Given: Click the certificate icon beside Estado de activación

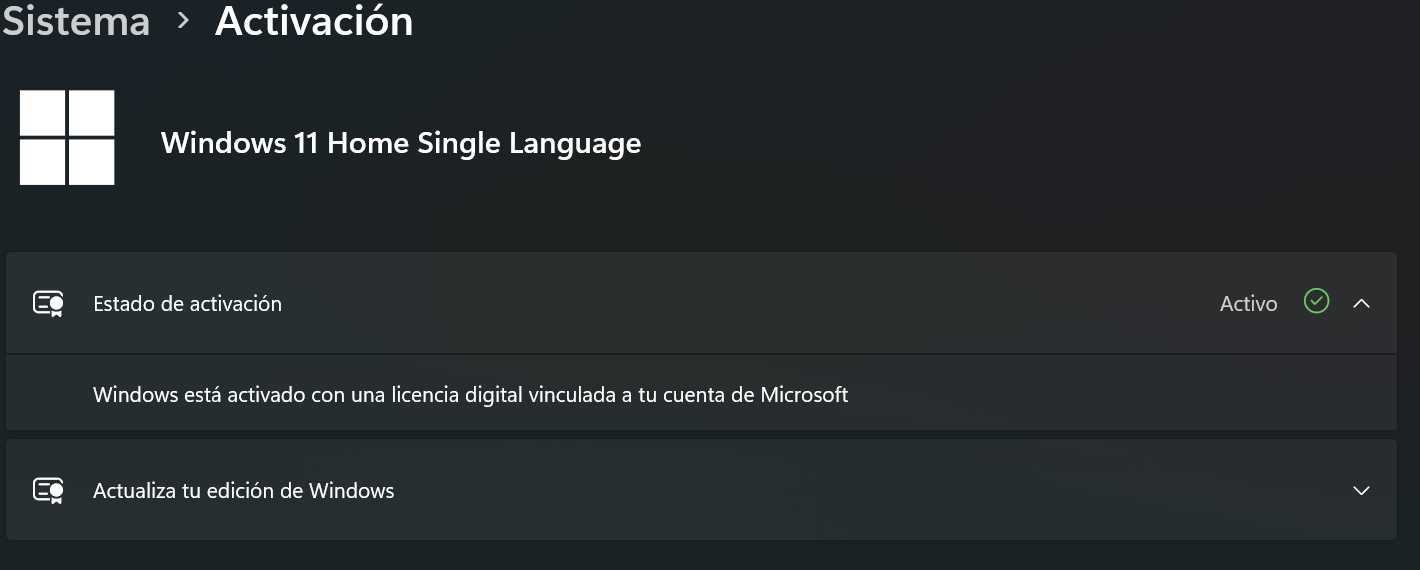Looking at the screenshot, I should (48, 304).
